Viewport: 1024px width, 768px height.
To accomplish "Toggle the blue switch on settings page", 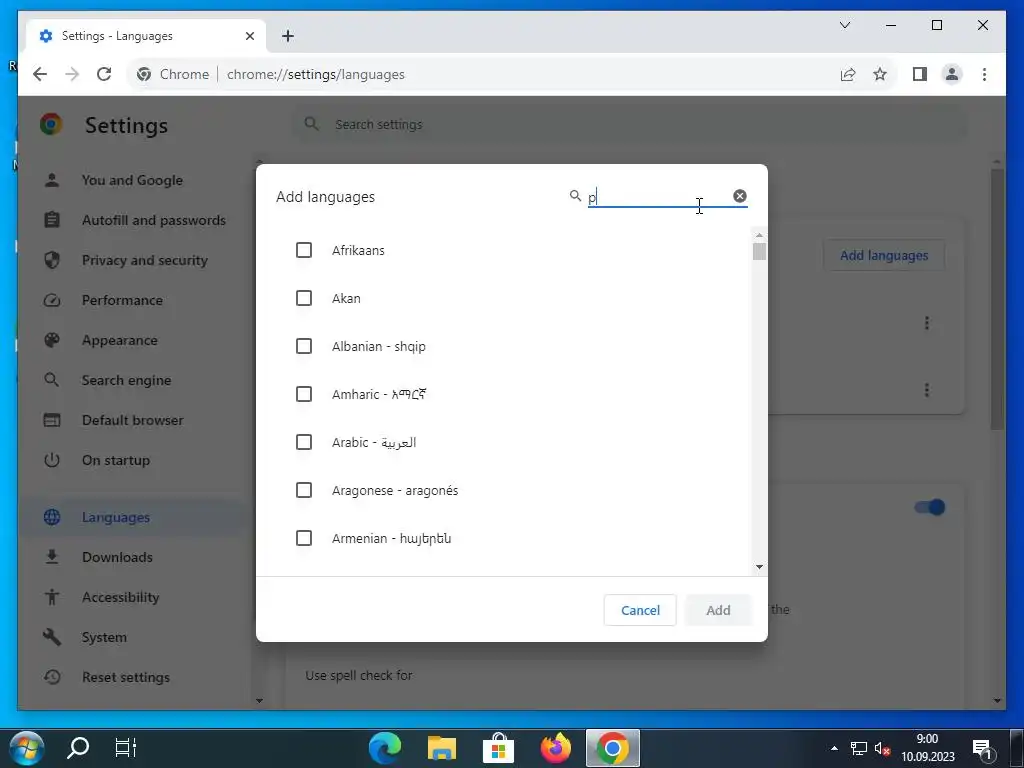I will click(931, 507).
